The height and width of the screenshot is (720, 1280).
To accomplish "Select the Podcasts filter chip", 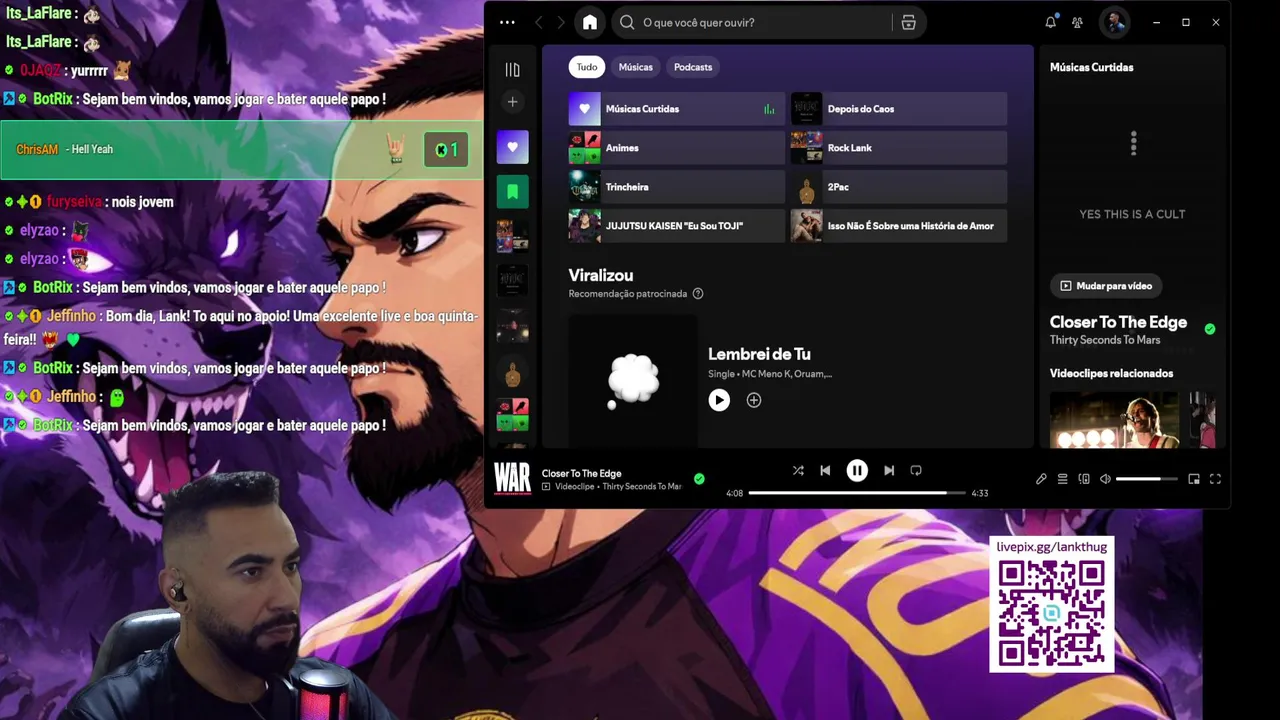I will coord(693,67).
